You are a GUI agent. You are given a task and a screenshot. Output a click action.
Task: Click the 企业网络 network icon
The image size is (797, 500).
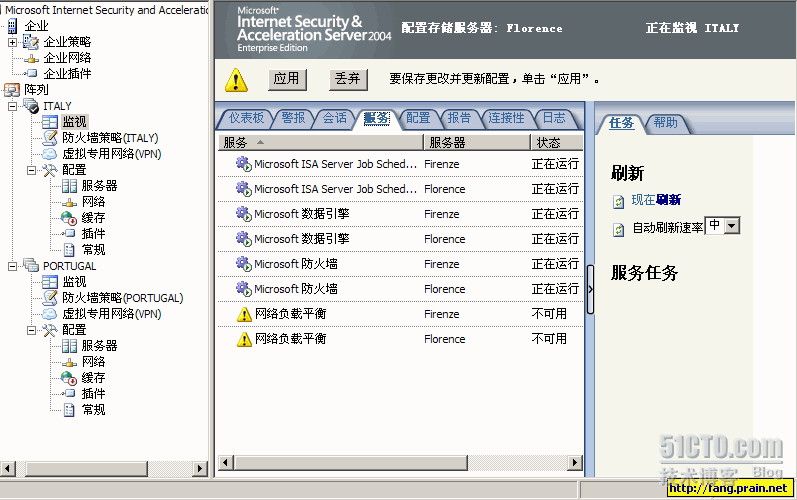31,58
